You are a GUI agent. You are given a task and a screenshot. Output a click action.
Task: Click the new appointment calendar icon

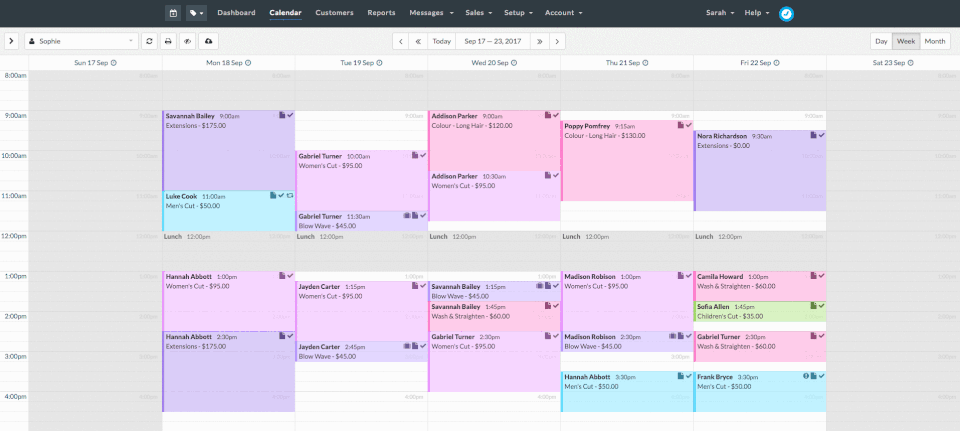[173, 13]
